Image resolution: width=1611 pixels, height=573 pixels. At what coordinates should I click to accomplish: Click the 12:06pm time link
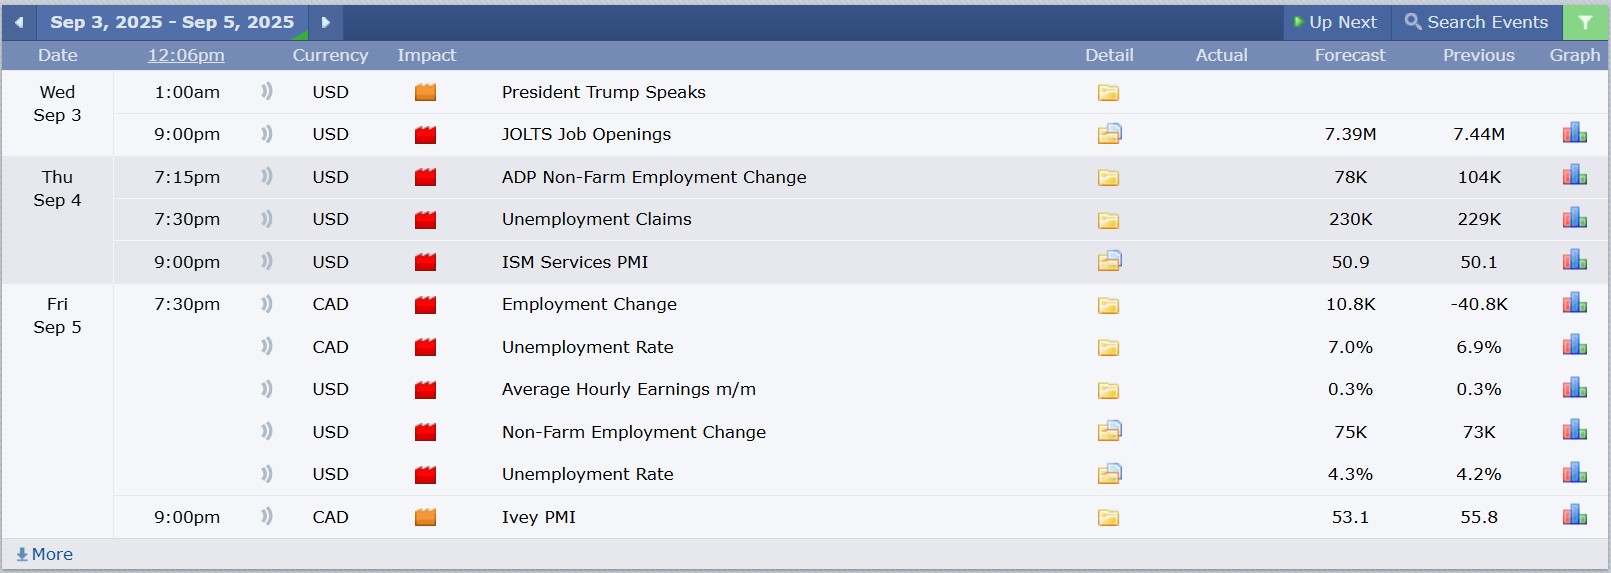pyautogui.click(x=186, y=55)
